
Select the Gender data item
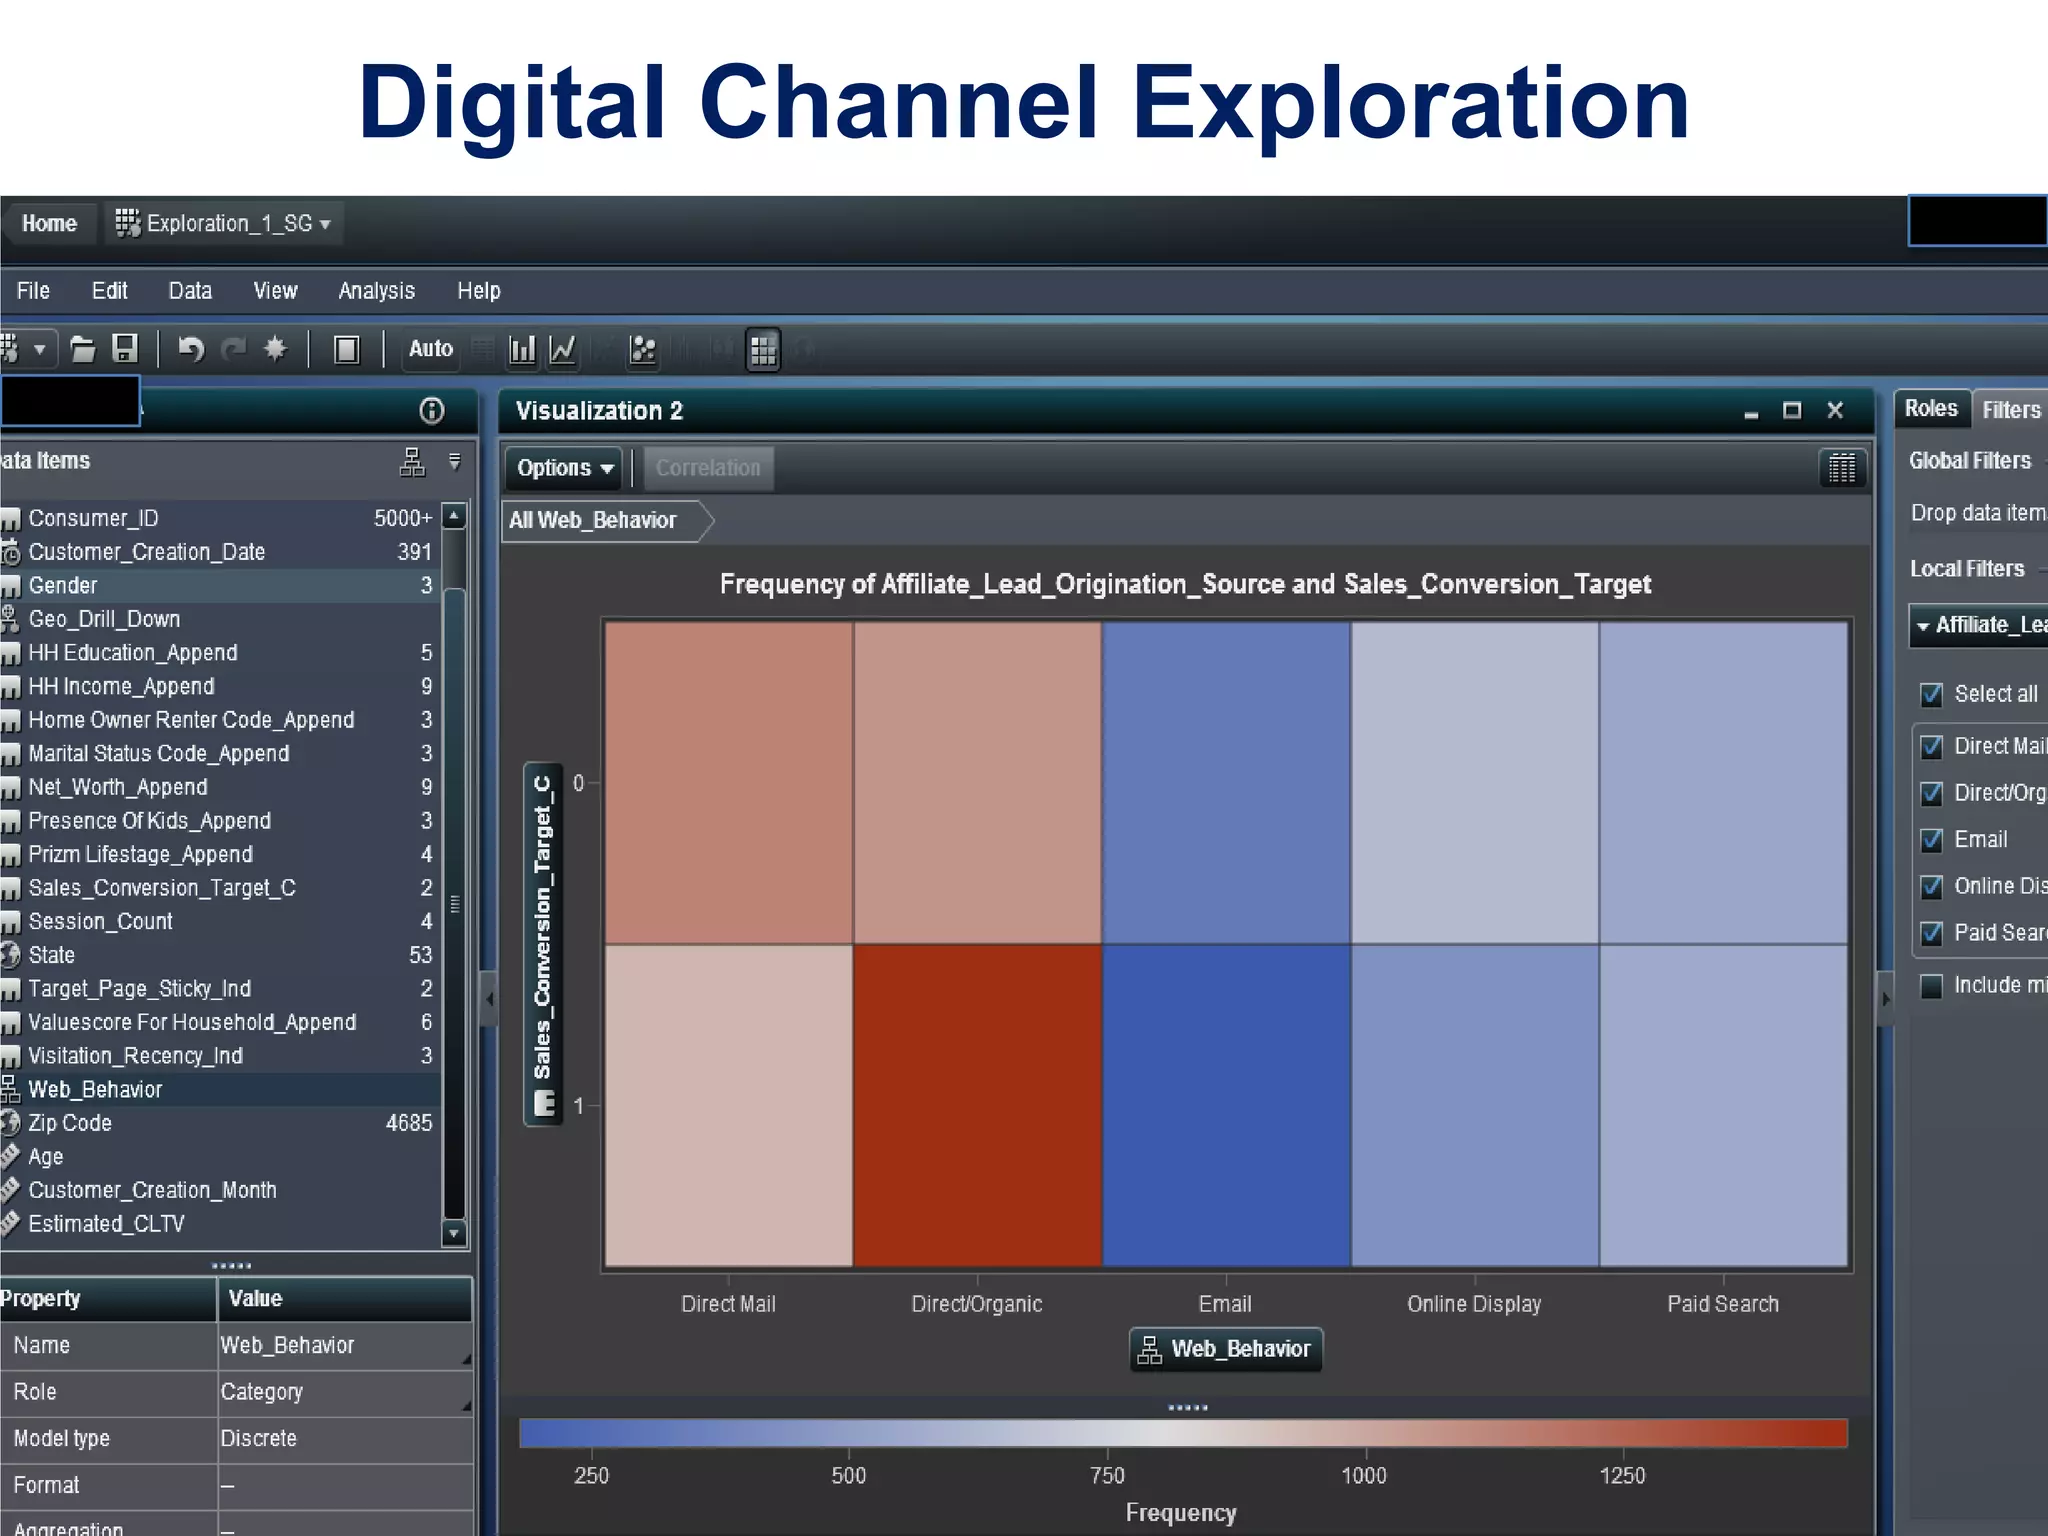(220, 586)
